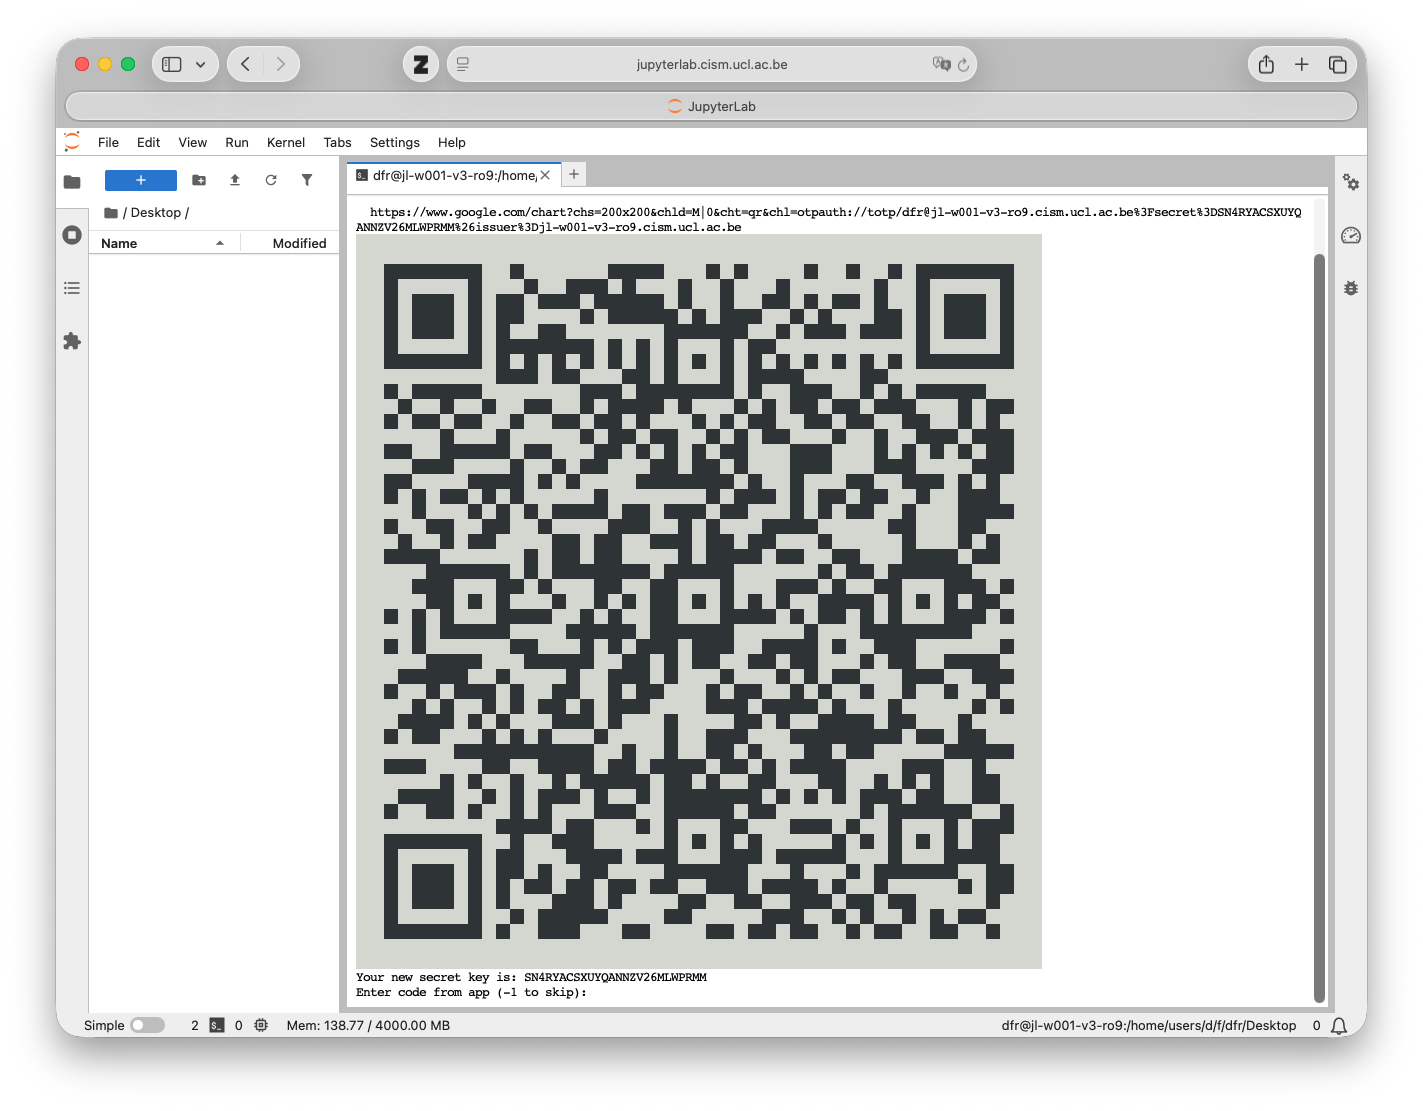The height and width of the screenshot is (1111, 1423).
Task: Click the notifications bell in status bar
Action: [1339, 1026]
